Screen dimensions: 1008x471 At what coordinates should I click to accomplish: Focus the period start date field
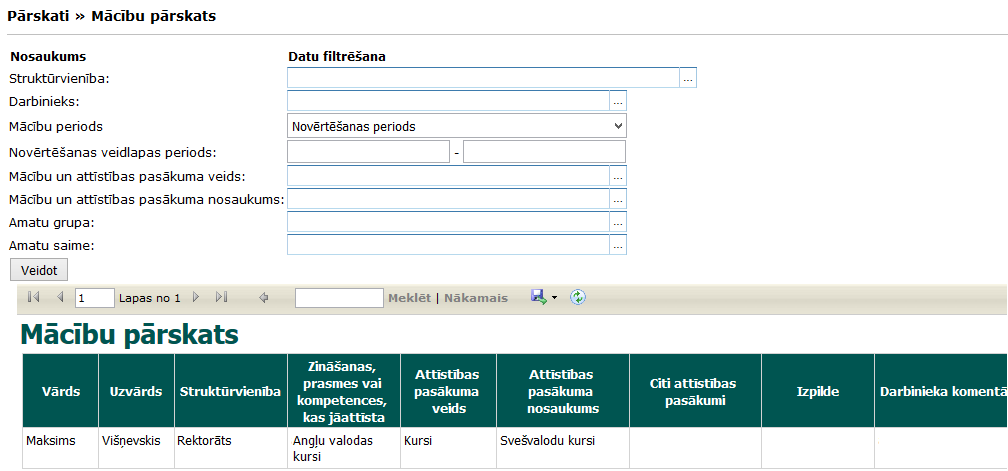[x=368, y=152]
